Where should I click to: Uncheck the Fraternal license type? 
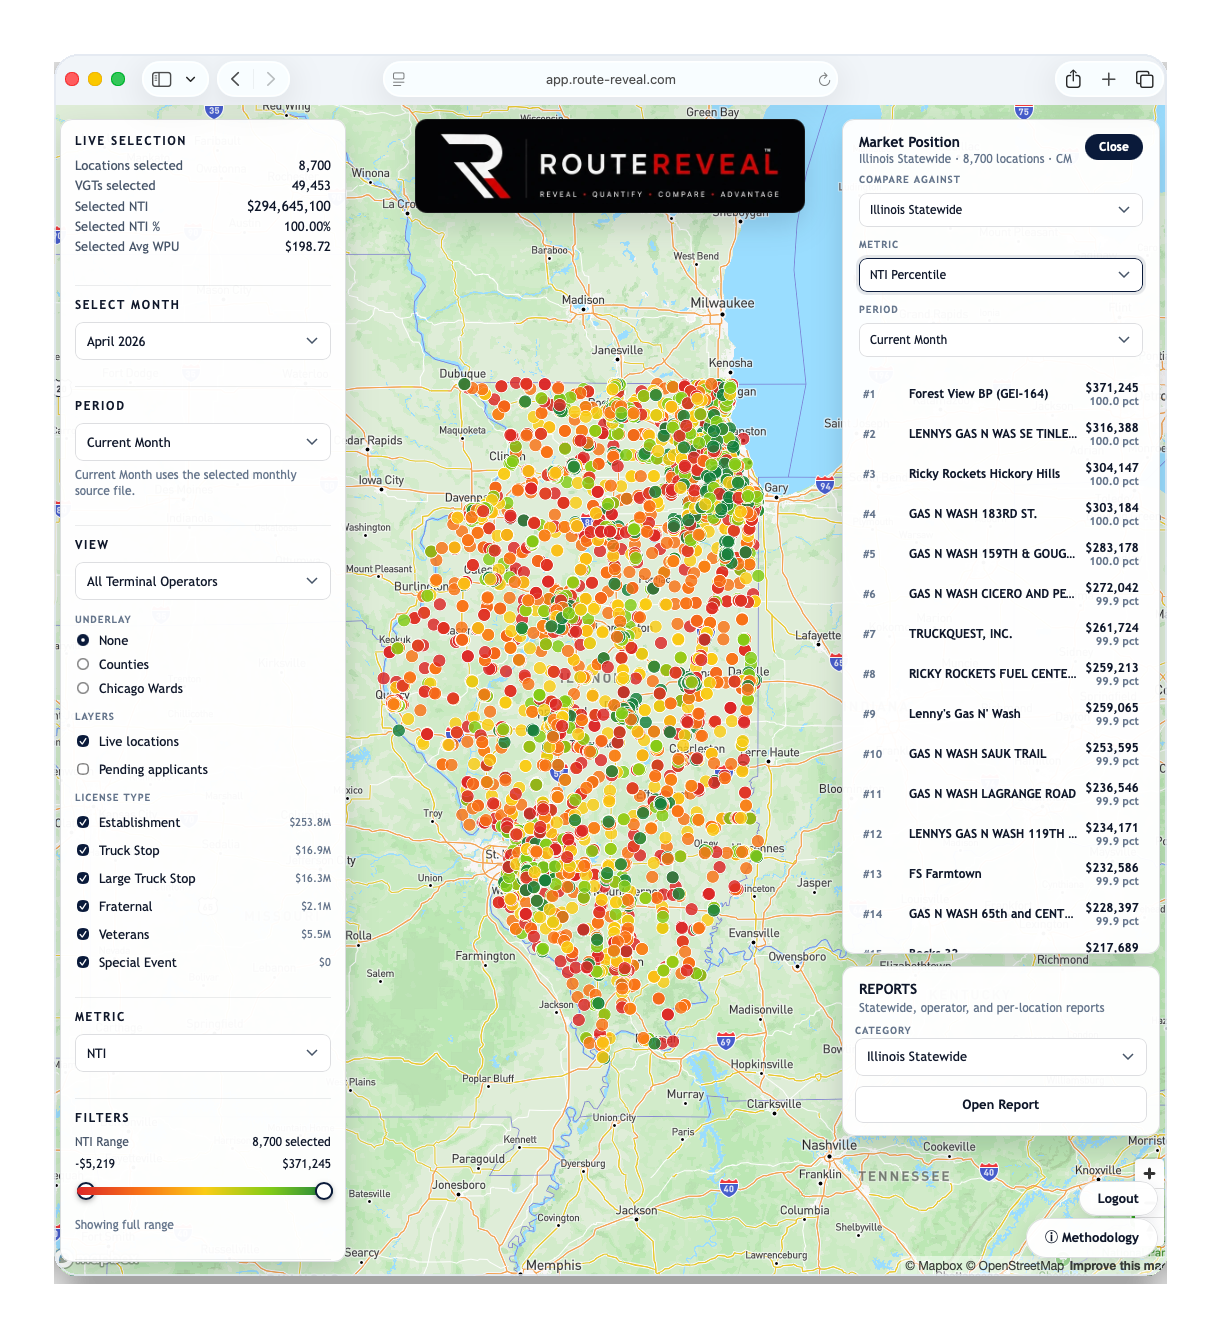click(x=83, y=906)
